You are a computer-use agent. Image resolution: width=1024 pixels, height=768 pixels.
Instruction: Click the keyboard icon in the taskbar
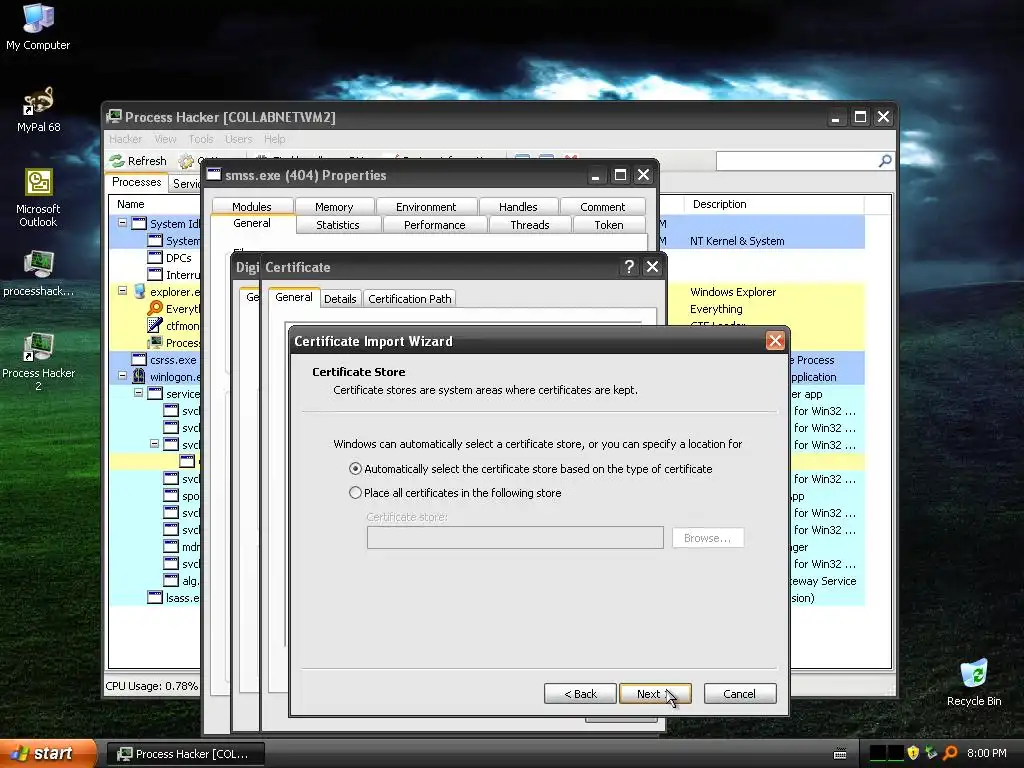(x=840, y=754)
